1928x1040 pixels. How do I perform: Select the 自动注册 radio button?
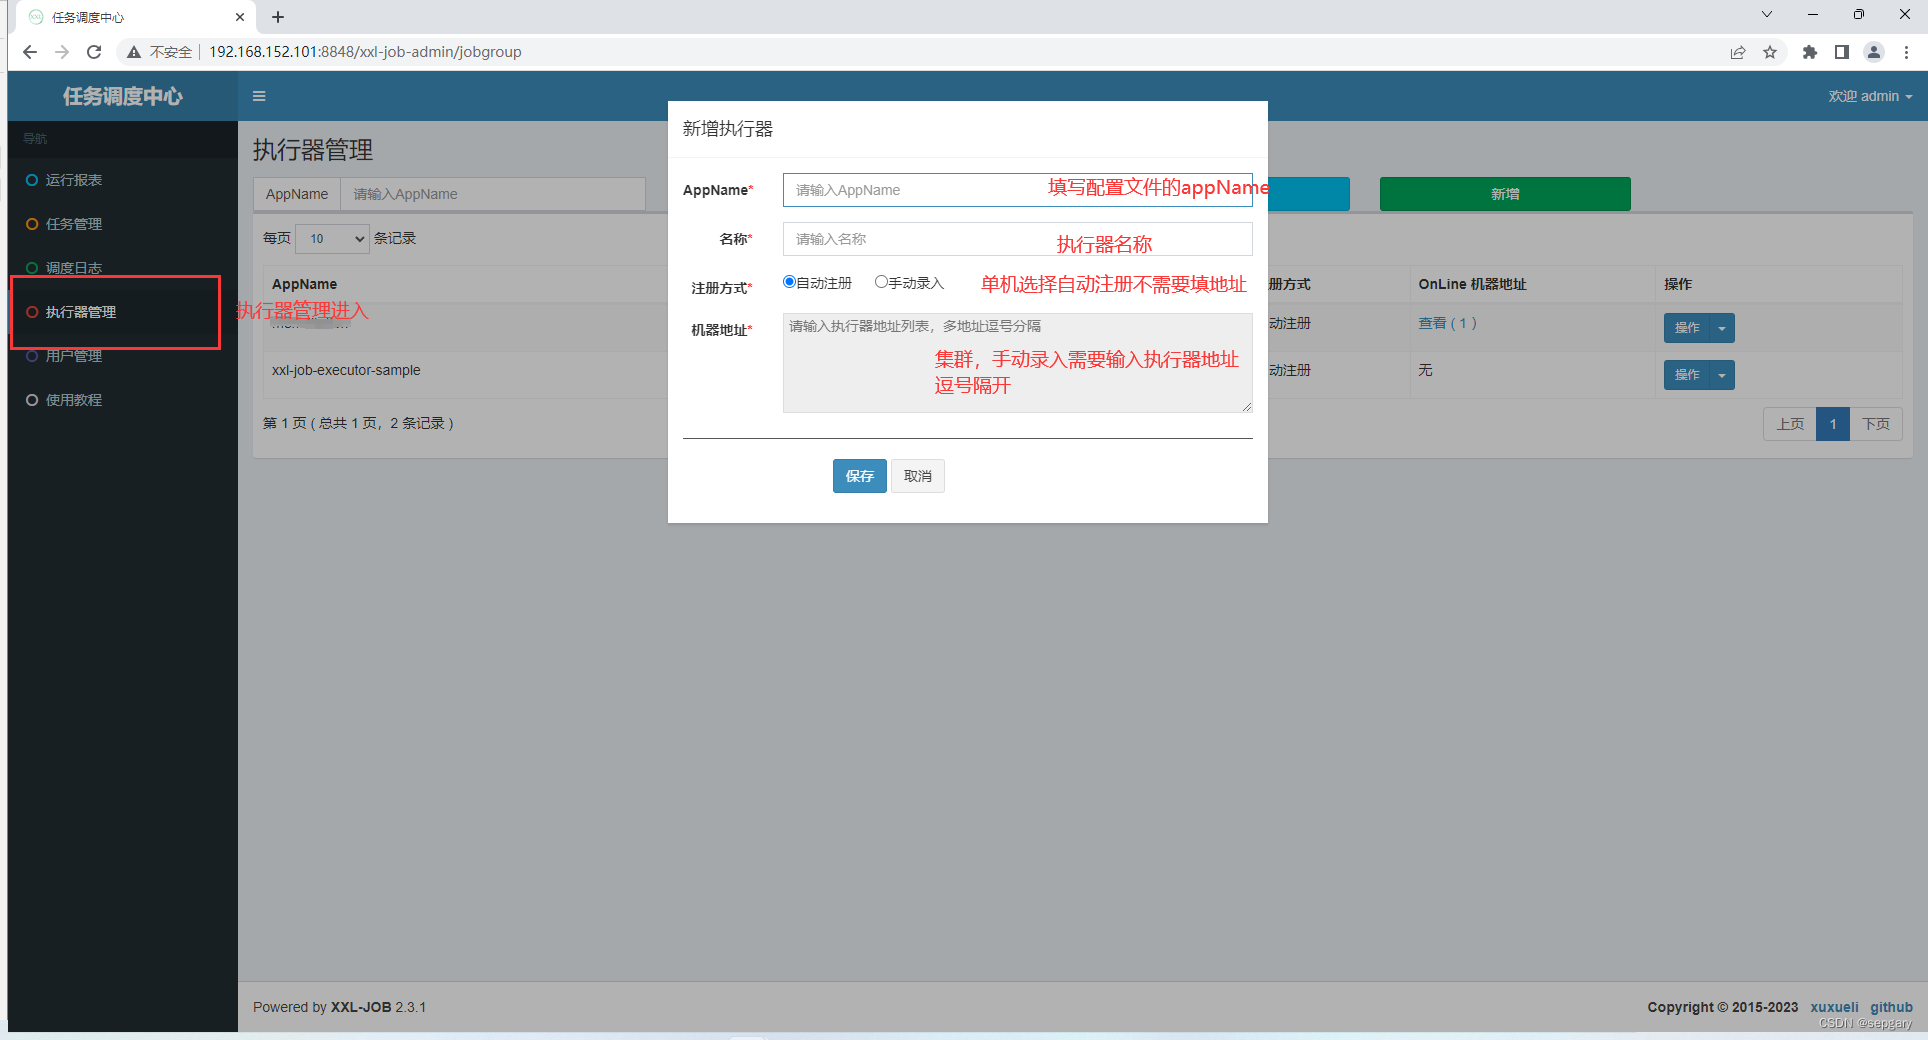click(789, 282)
